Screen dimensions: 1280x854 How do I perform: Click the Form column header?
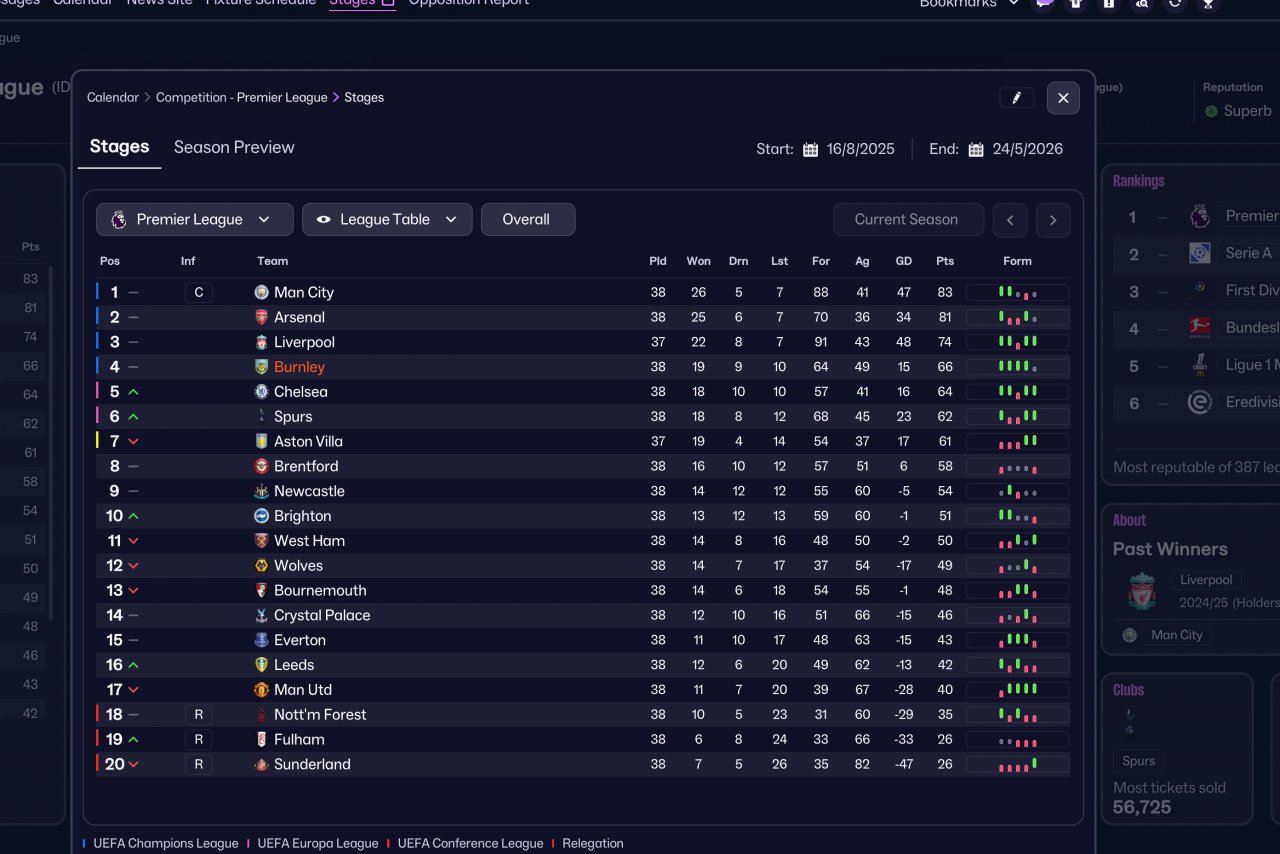pos(1017,261)
